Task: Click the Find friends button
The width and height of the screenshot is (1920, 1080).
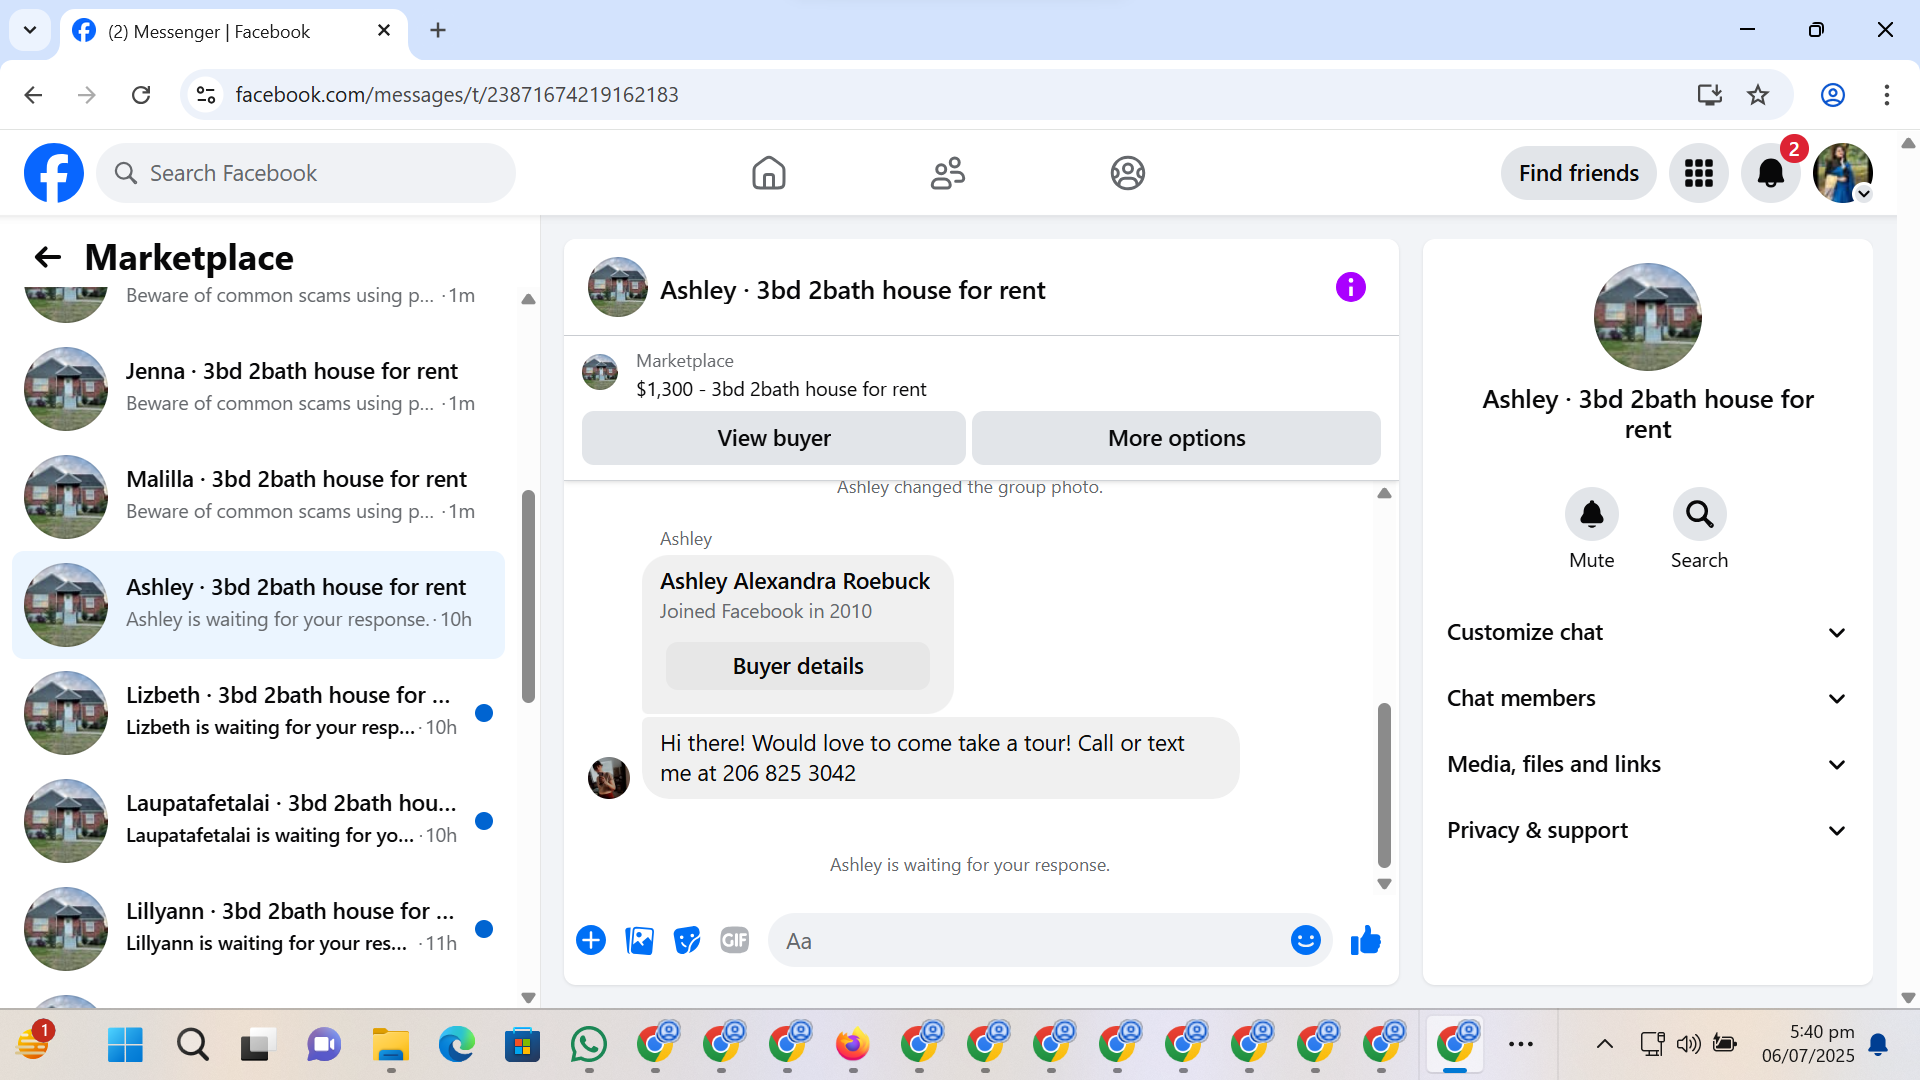Action: (1578, 173)
